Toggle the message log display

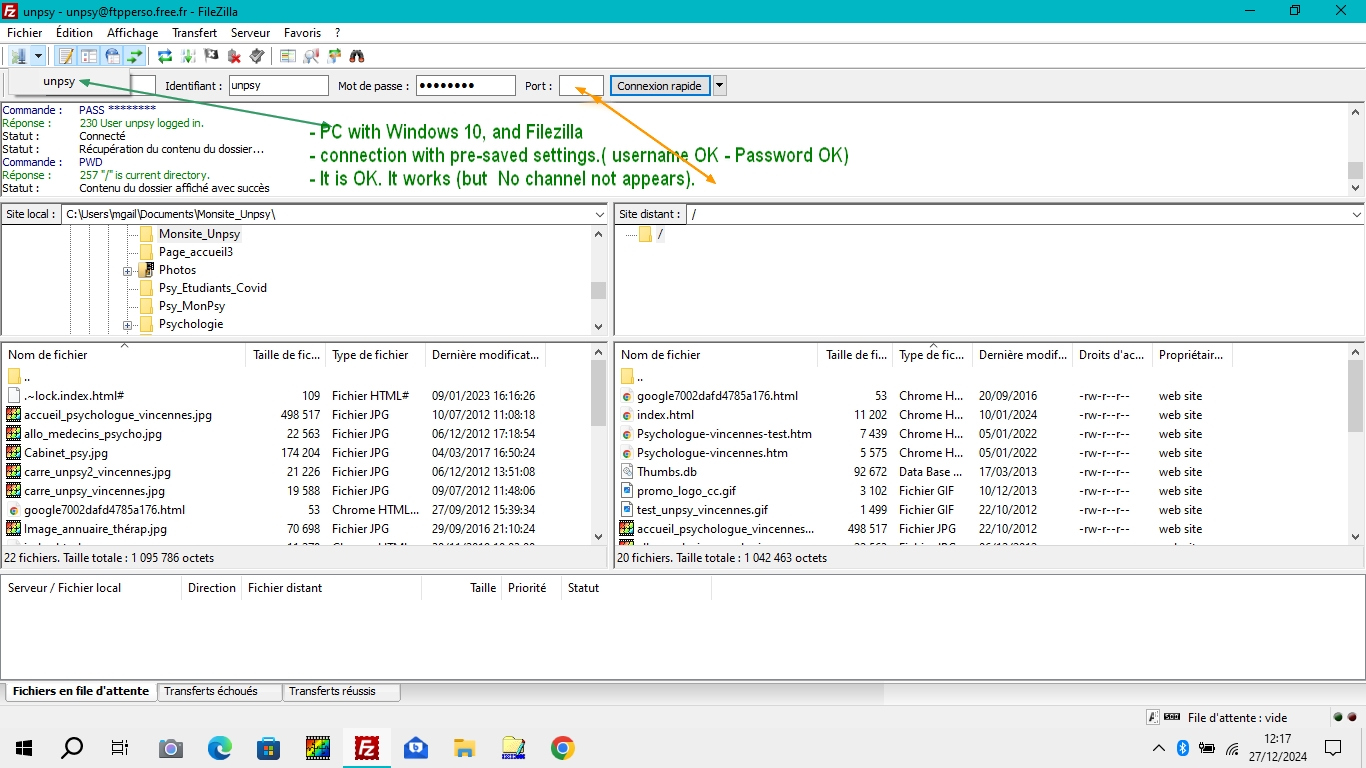(x=66, y=56)
